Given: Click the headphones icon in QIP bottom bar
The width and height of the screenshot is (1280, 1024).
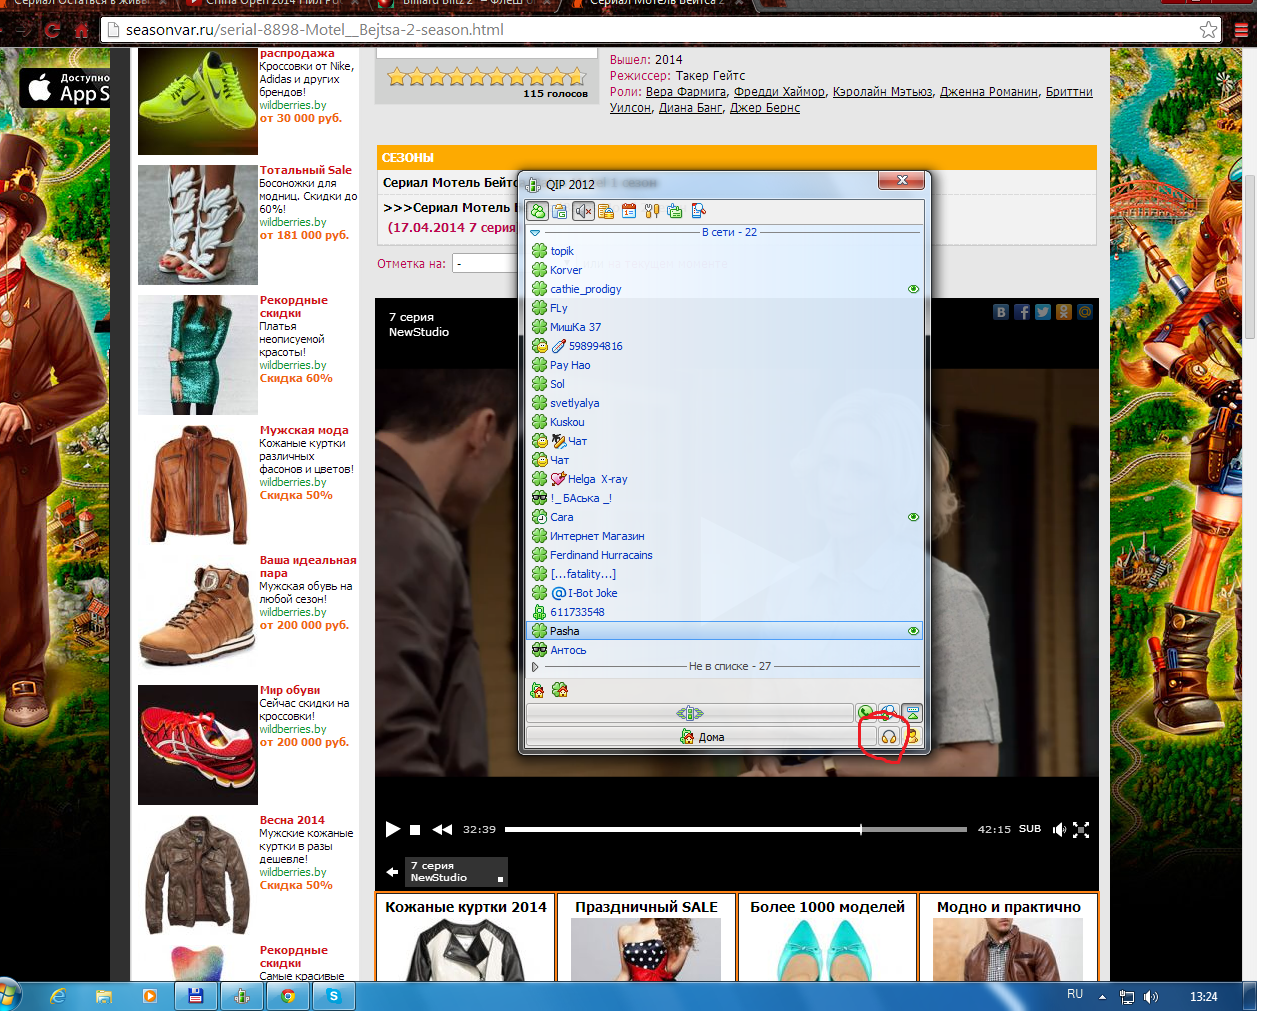Looking at the screenshot, I should (x=889, y=737).
